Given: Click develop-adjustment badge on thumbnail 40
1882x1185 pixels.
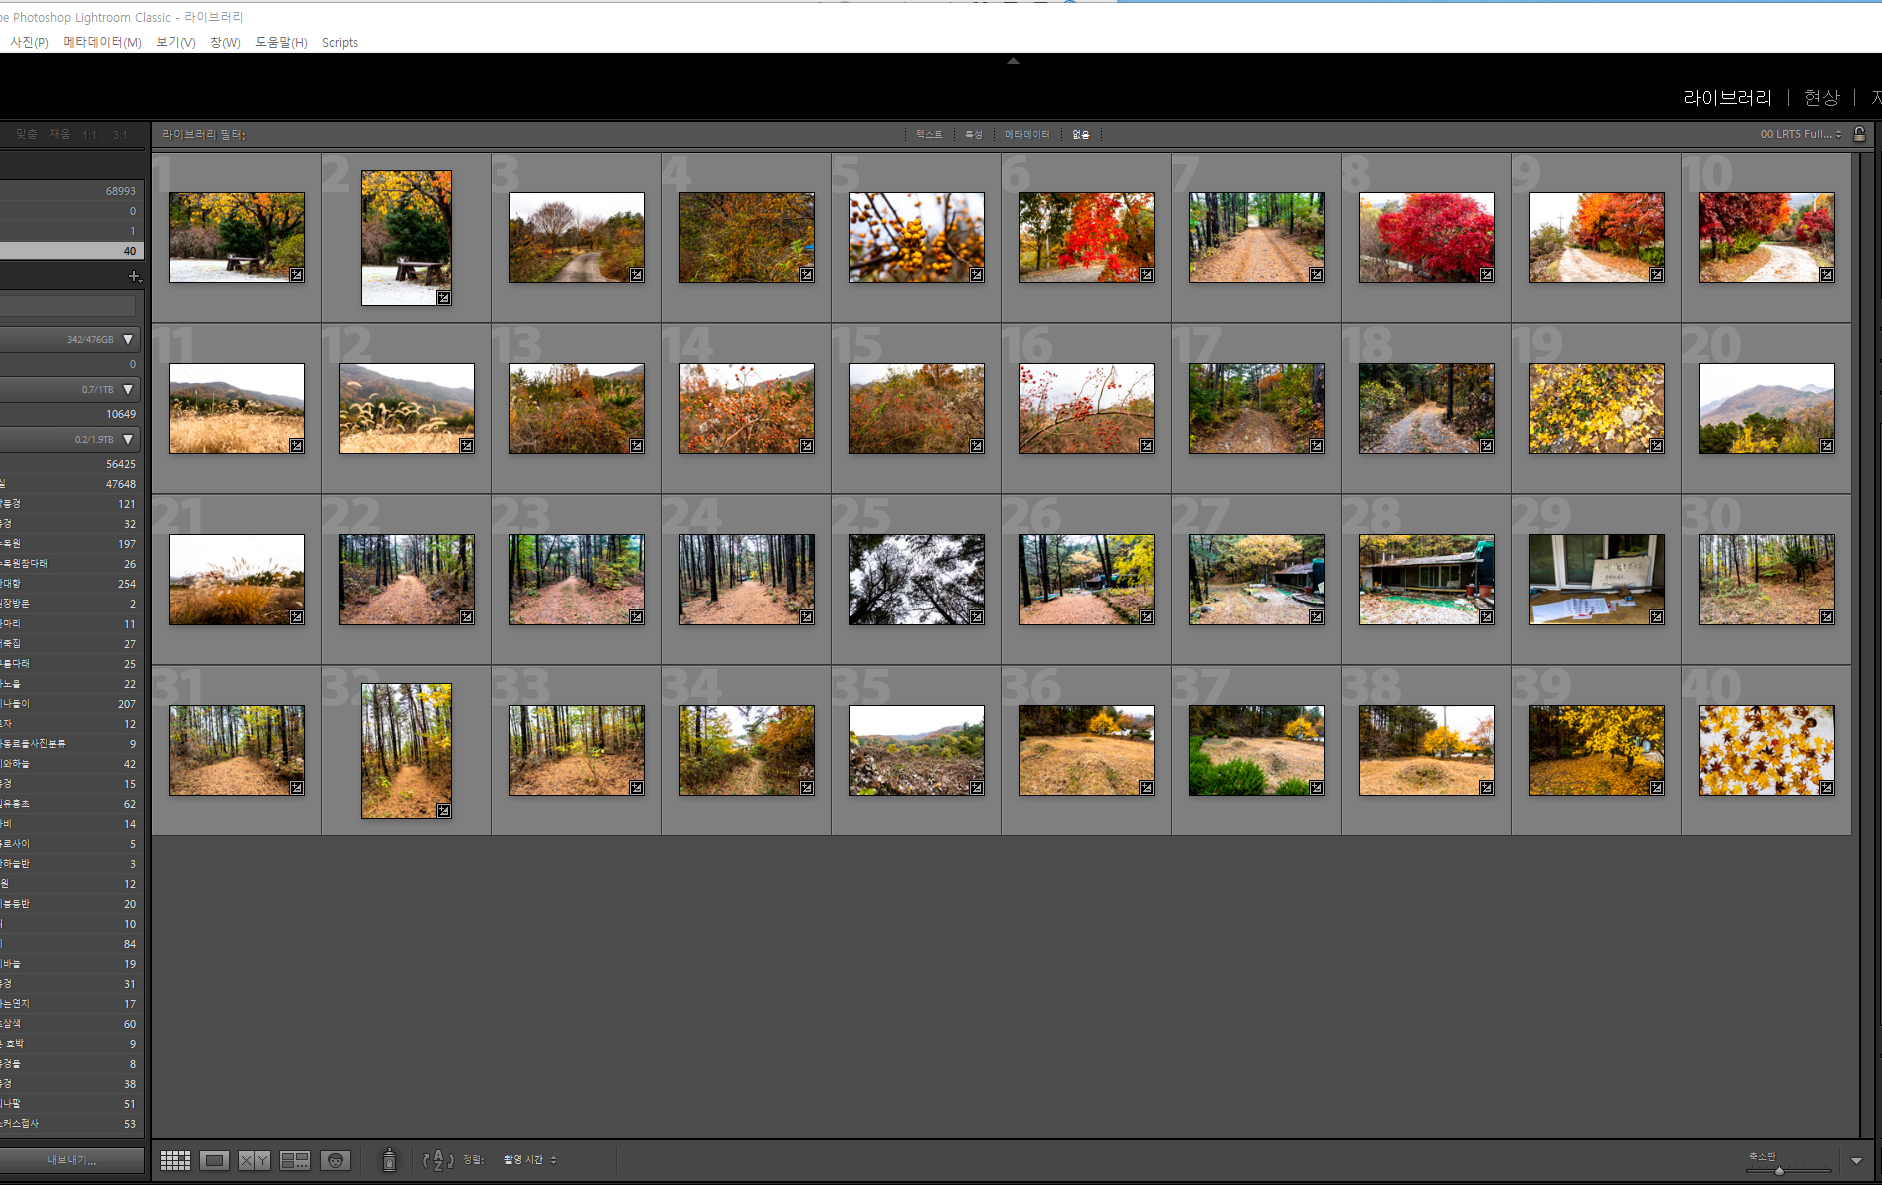Looking at the screenshot, I should 1827,788.
